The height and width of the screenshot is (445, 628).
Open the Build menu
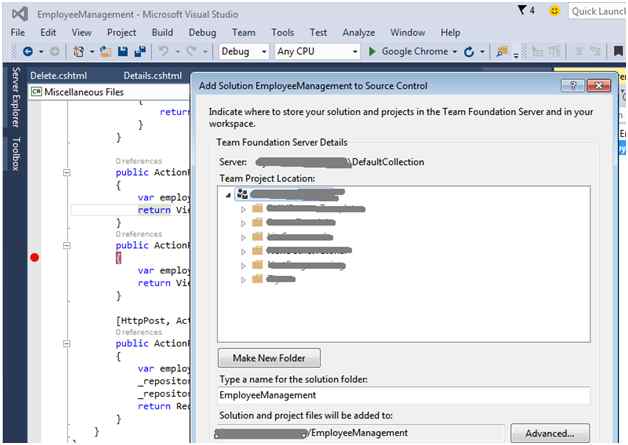pos(162,32)
